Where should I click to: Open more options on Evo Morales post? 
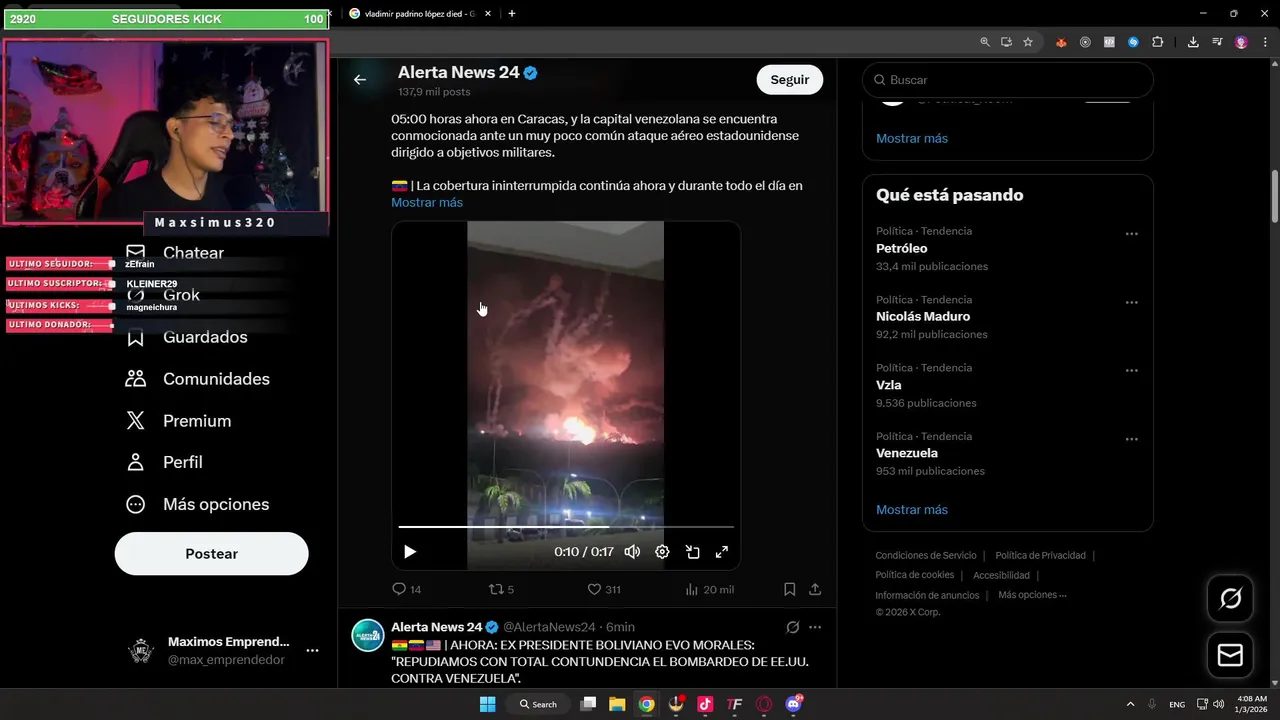815,627
